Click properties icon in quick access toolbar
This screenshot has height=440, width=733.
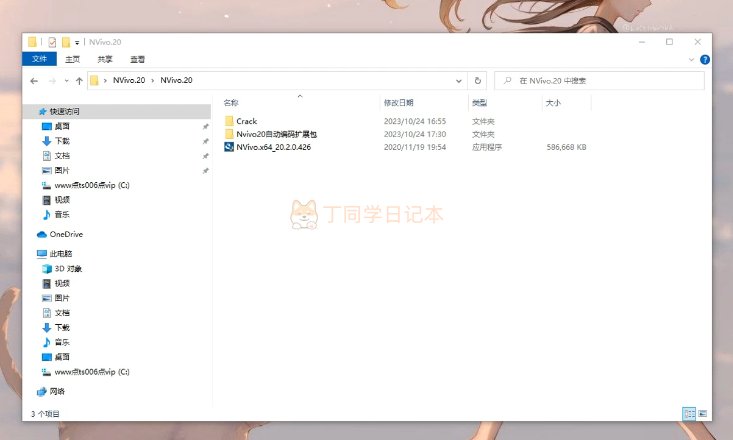click(x=52, y=42)
